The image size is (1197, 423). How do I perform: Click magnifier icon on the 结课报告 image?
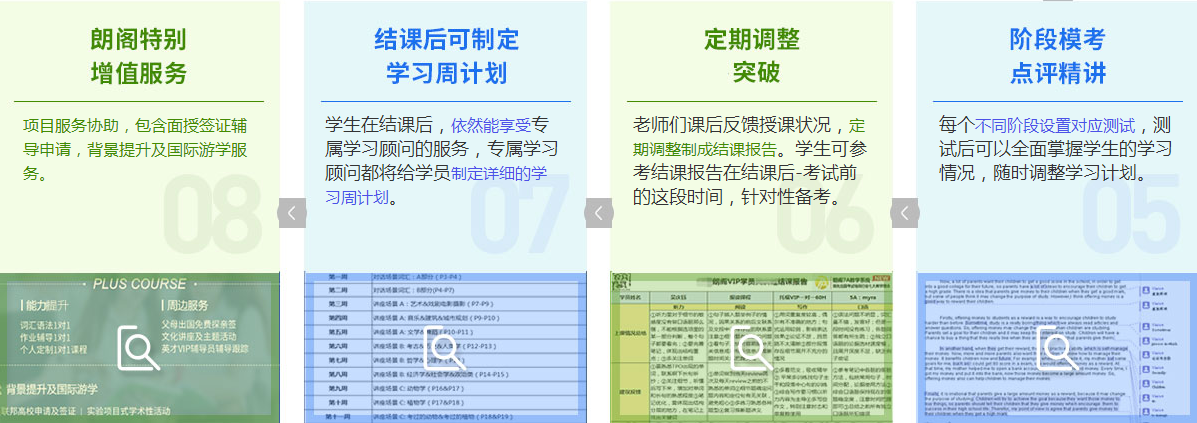click(x=749, y=348)
